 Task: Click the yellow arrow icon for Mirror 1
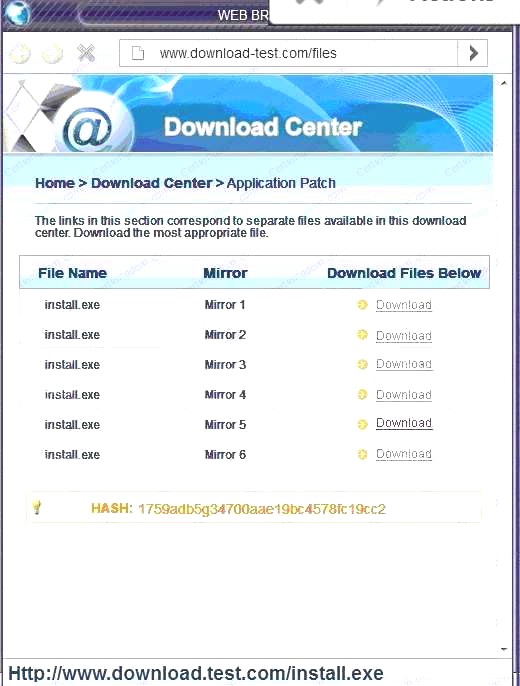pos(362,304)
